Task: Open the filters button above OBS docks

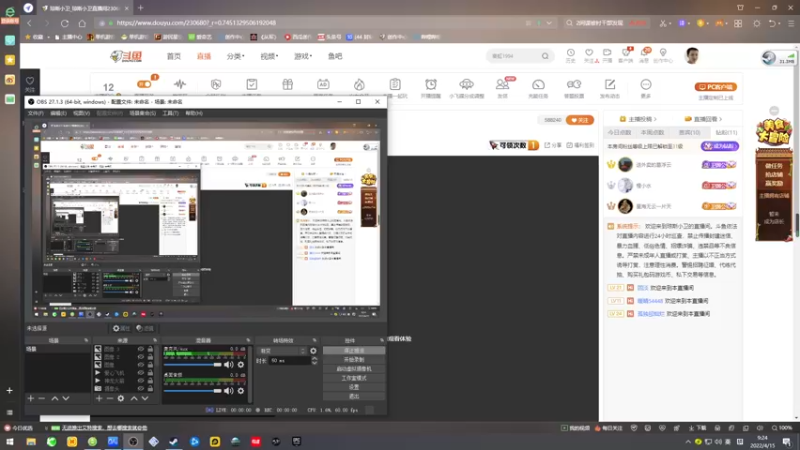Action: click(145, 329)
